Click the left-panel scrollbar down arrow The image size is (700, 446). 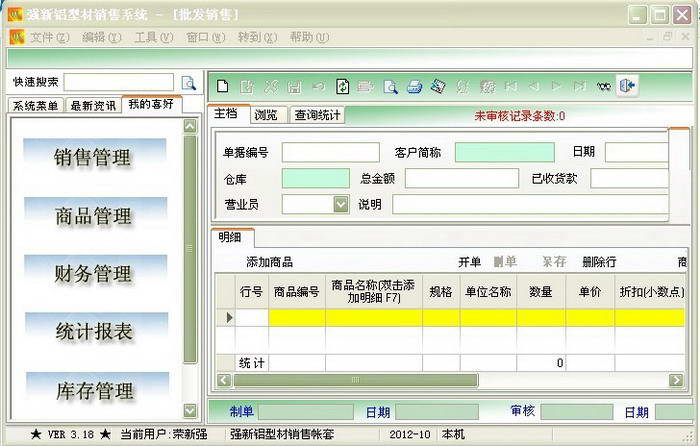(x=190, y=411)
